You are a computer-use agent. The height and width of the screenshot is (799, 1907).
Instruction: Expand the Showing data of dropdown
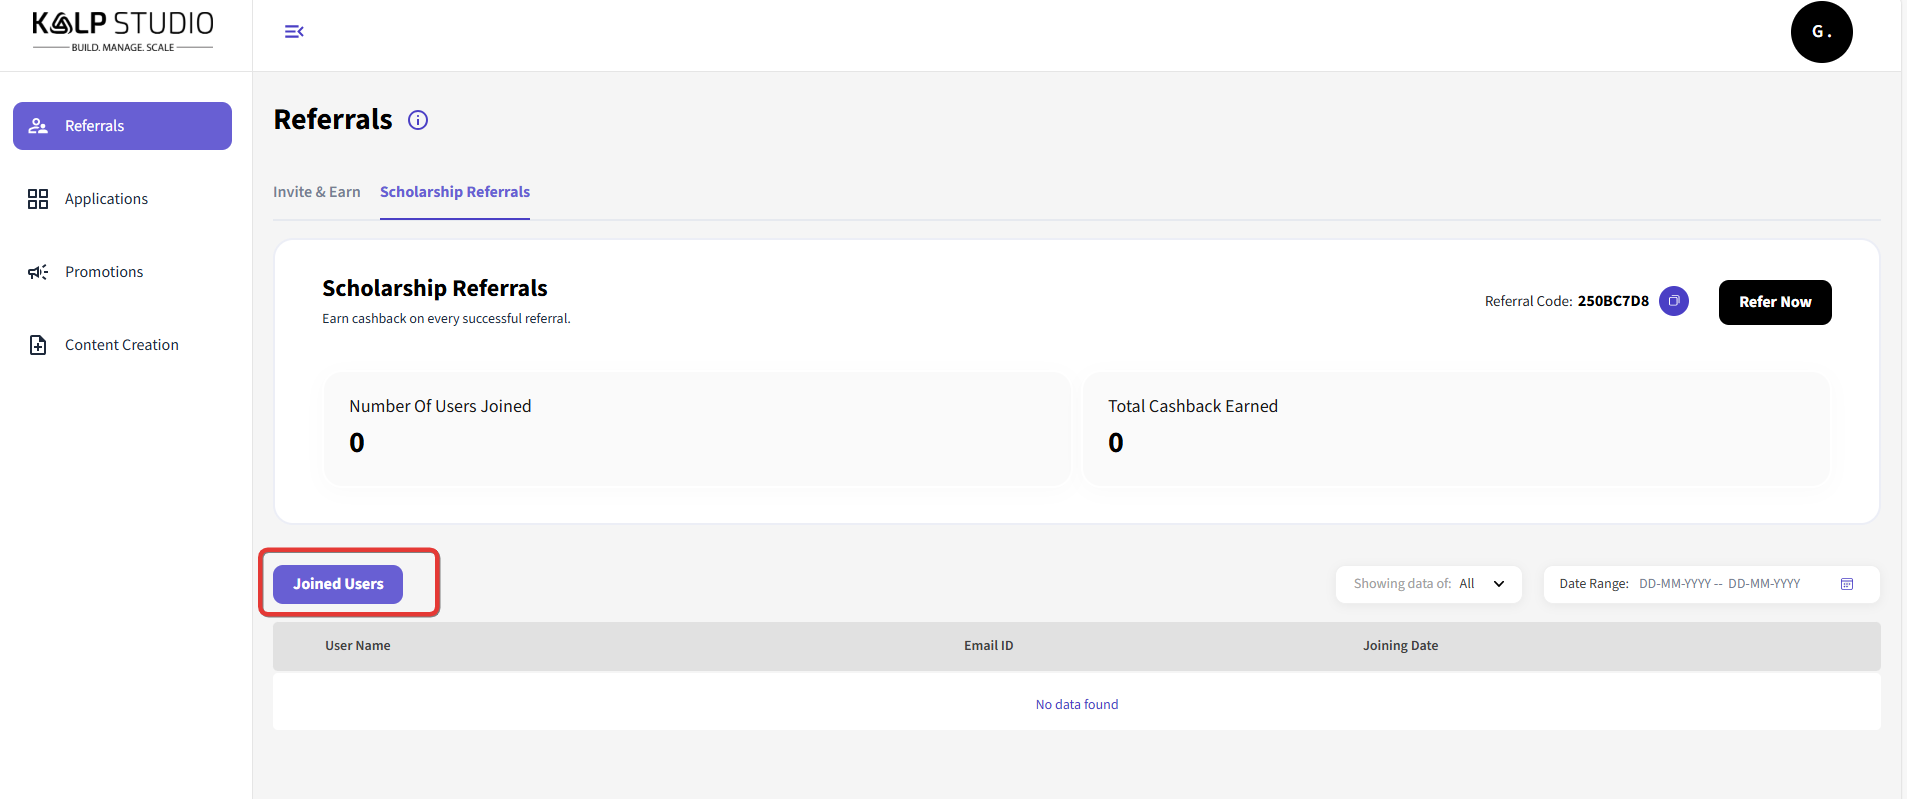1427,584
